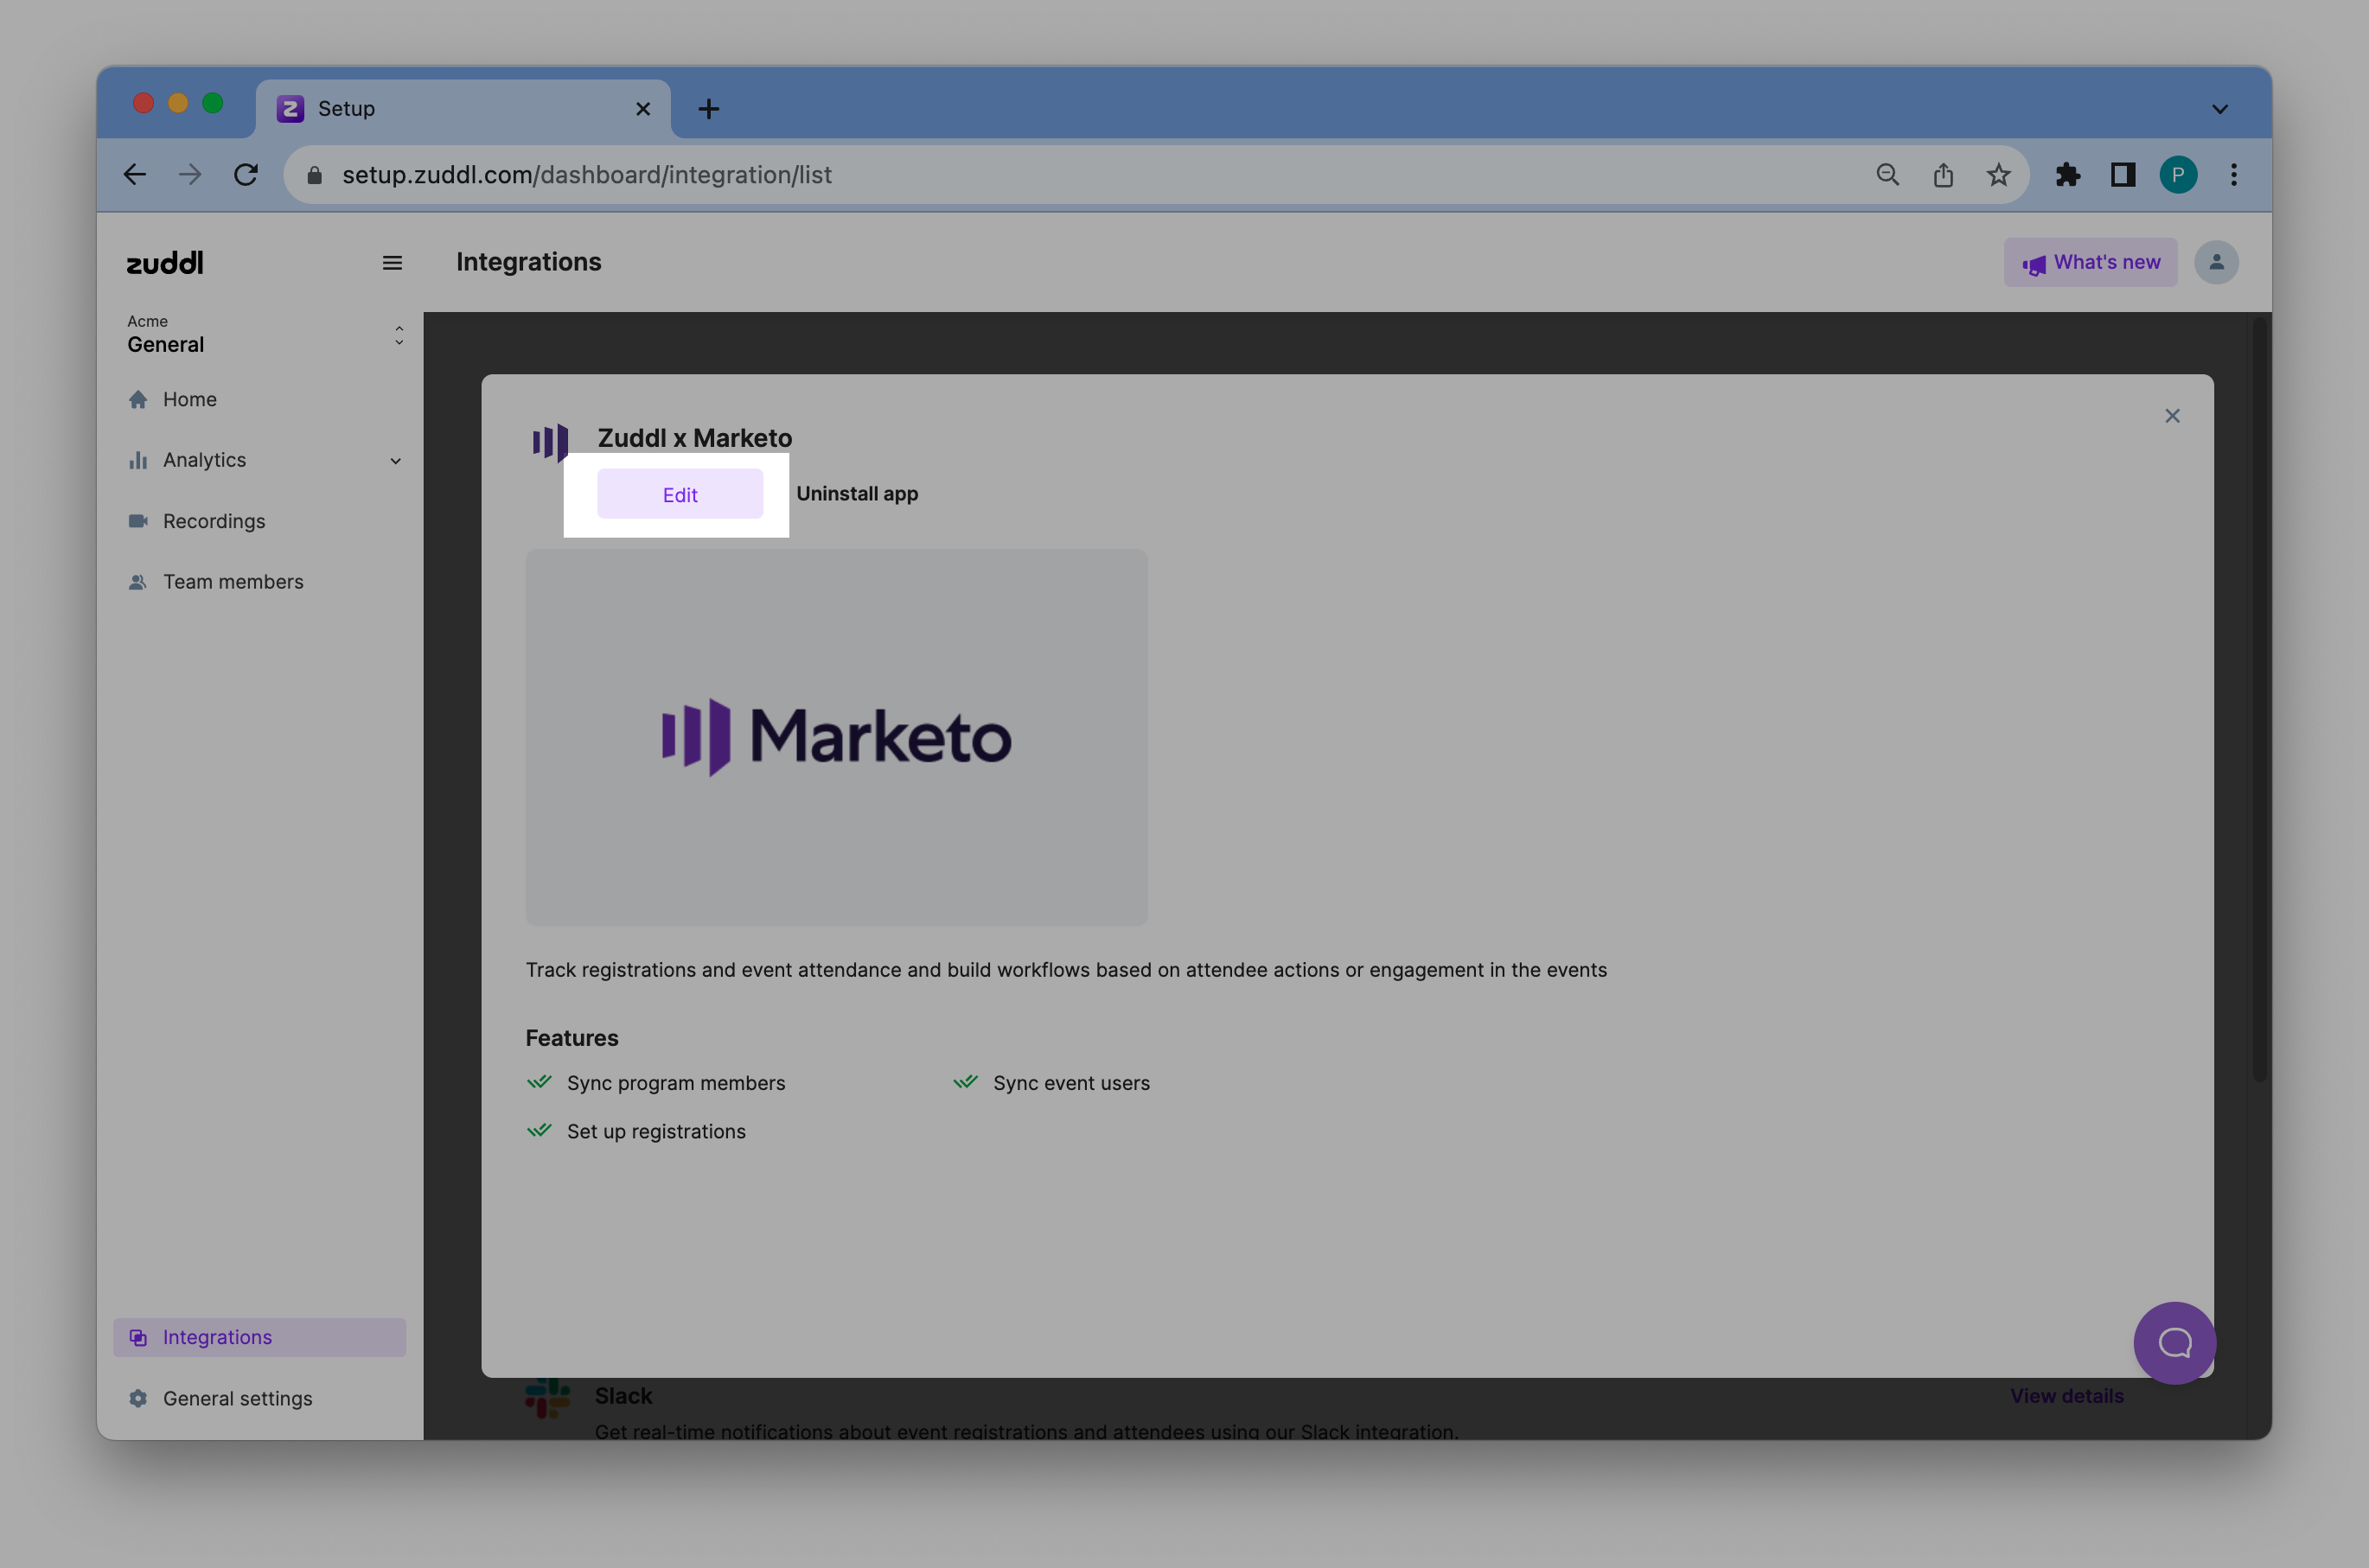Click View details for Slack
Image resolution: width=2369 pixels, height=1568 pixels.
[2066, 1395]
